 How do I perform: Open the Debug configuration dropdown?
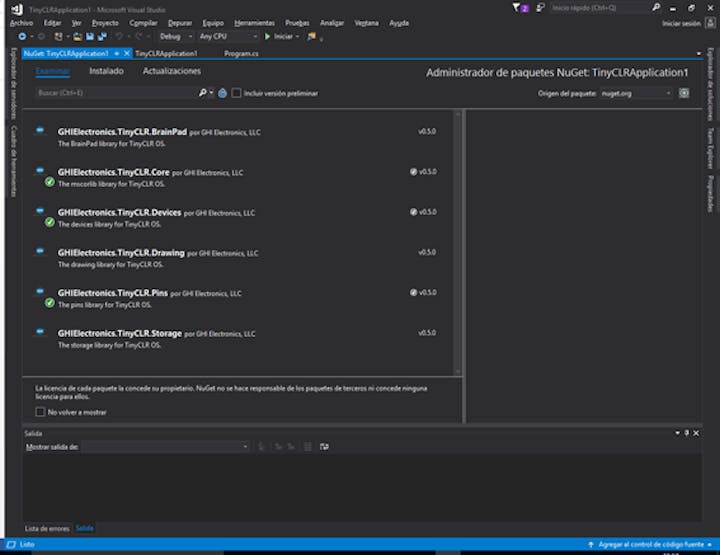(176, 36)
